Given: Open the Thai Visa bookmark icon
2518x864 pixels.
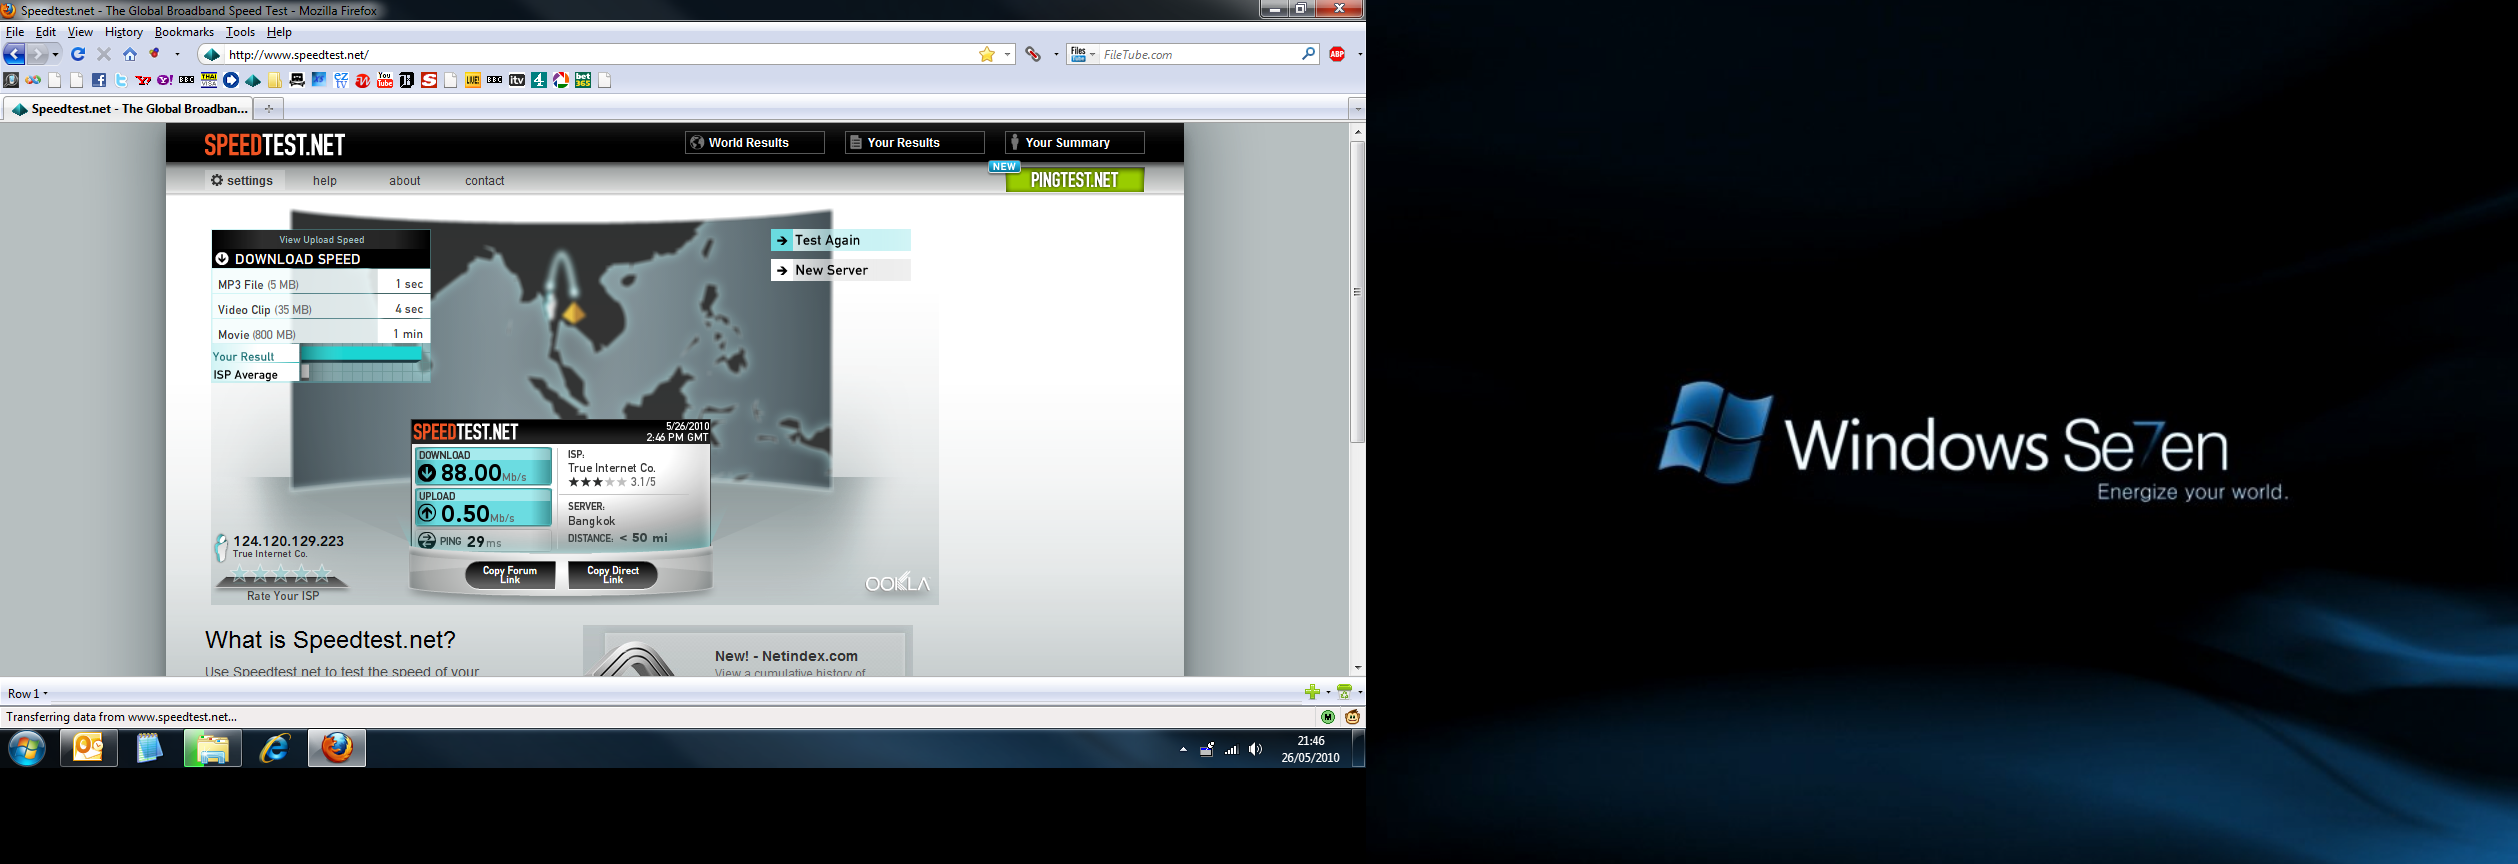Looking at the screenshot, I should coord(209,80).
